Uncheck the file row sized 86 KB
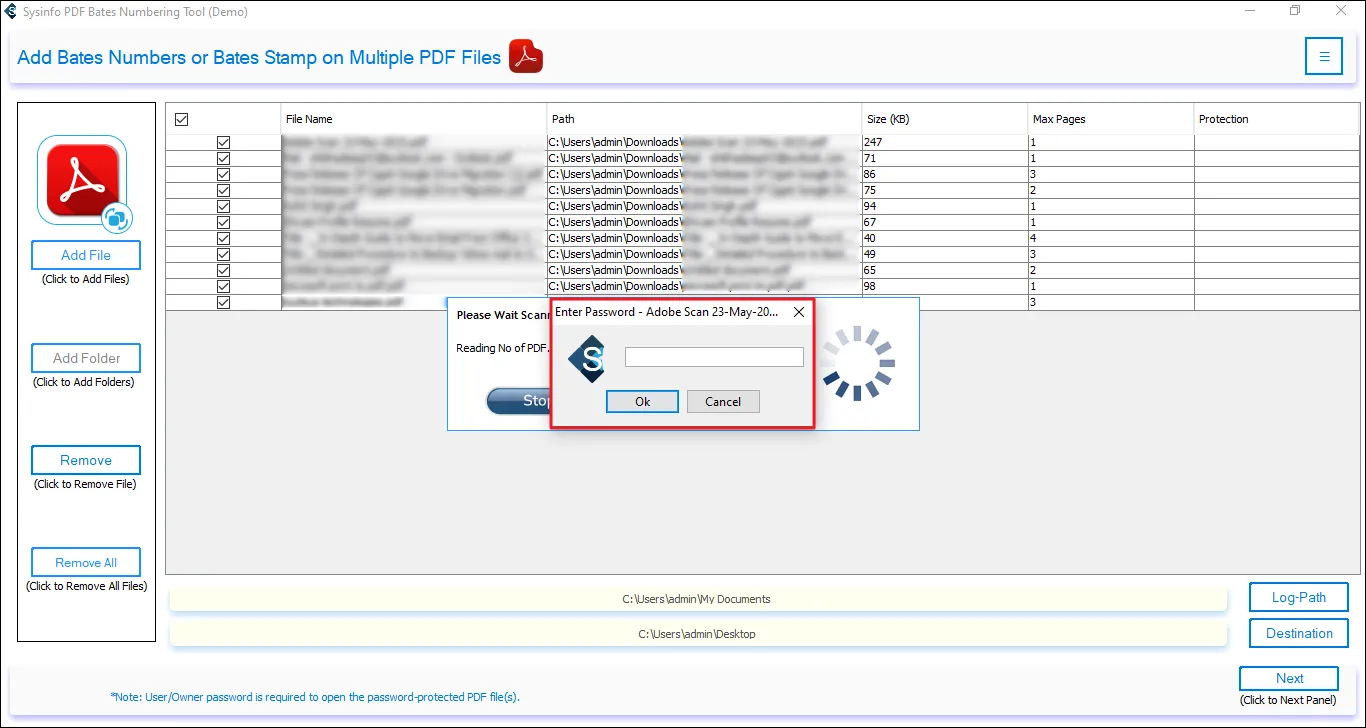The height and width of the screenshot is (728, 1366). click(223, 174)
